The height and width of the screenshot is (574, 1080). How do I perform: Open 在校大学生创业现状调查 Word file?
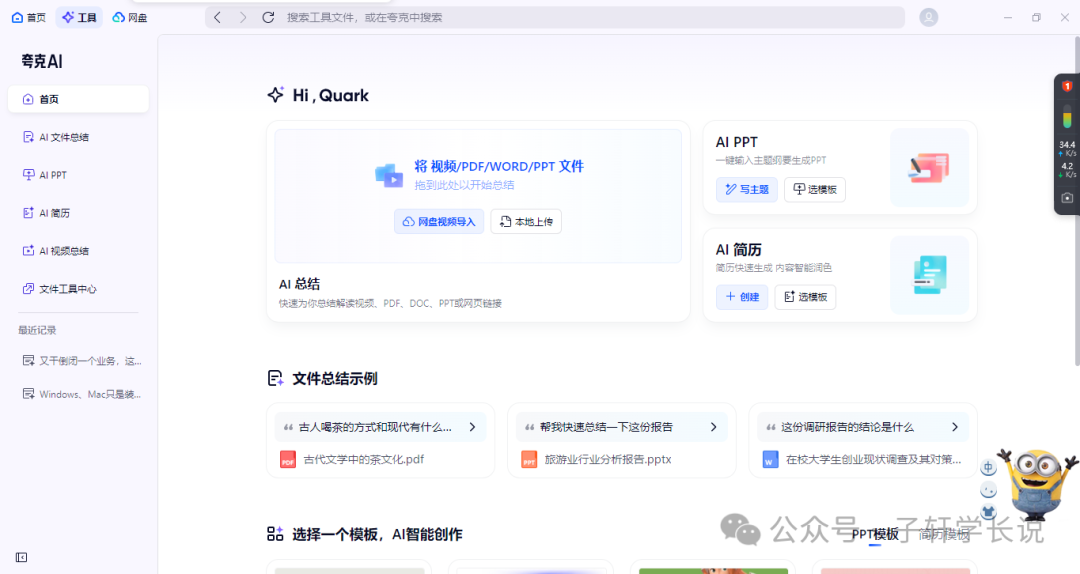873,460
